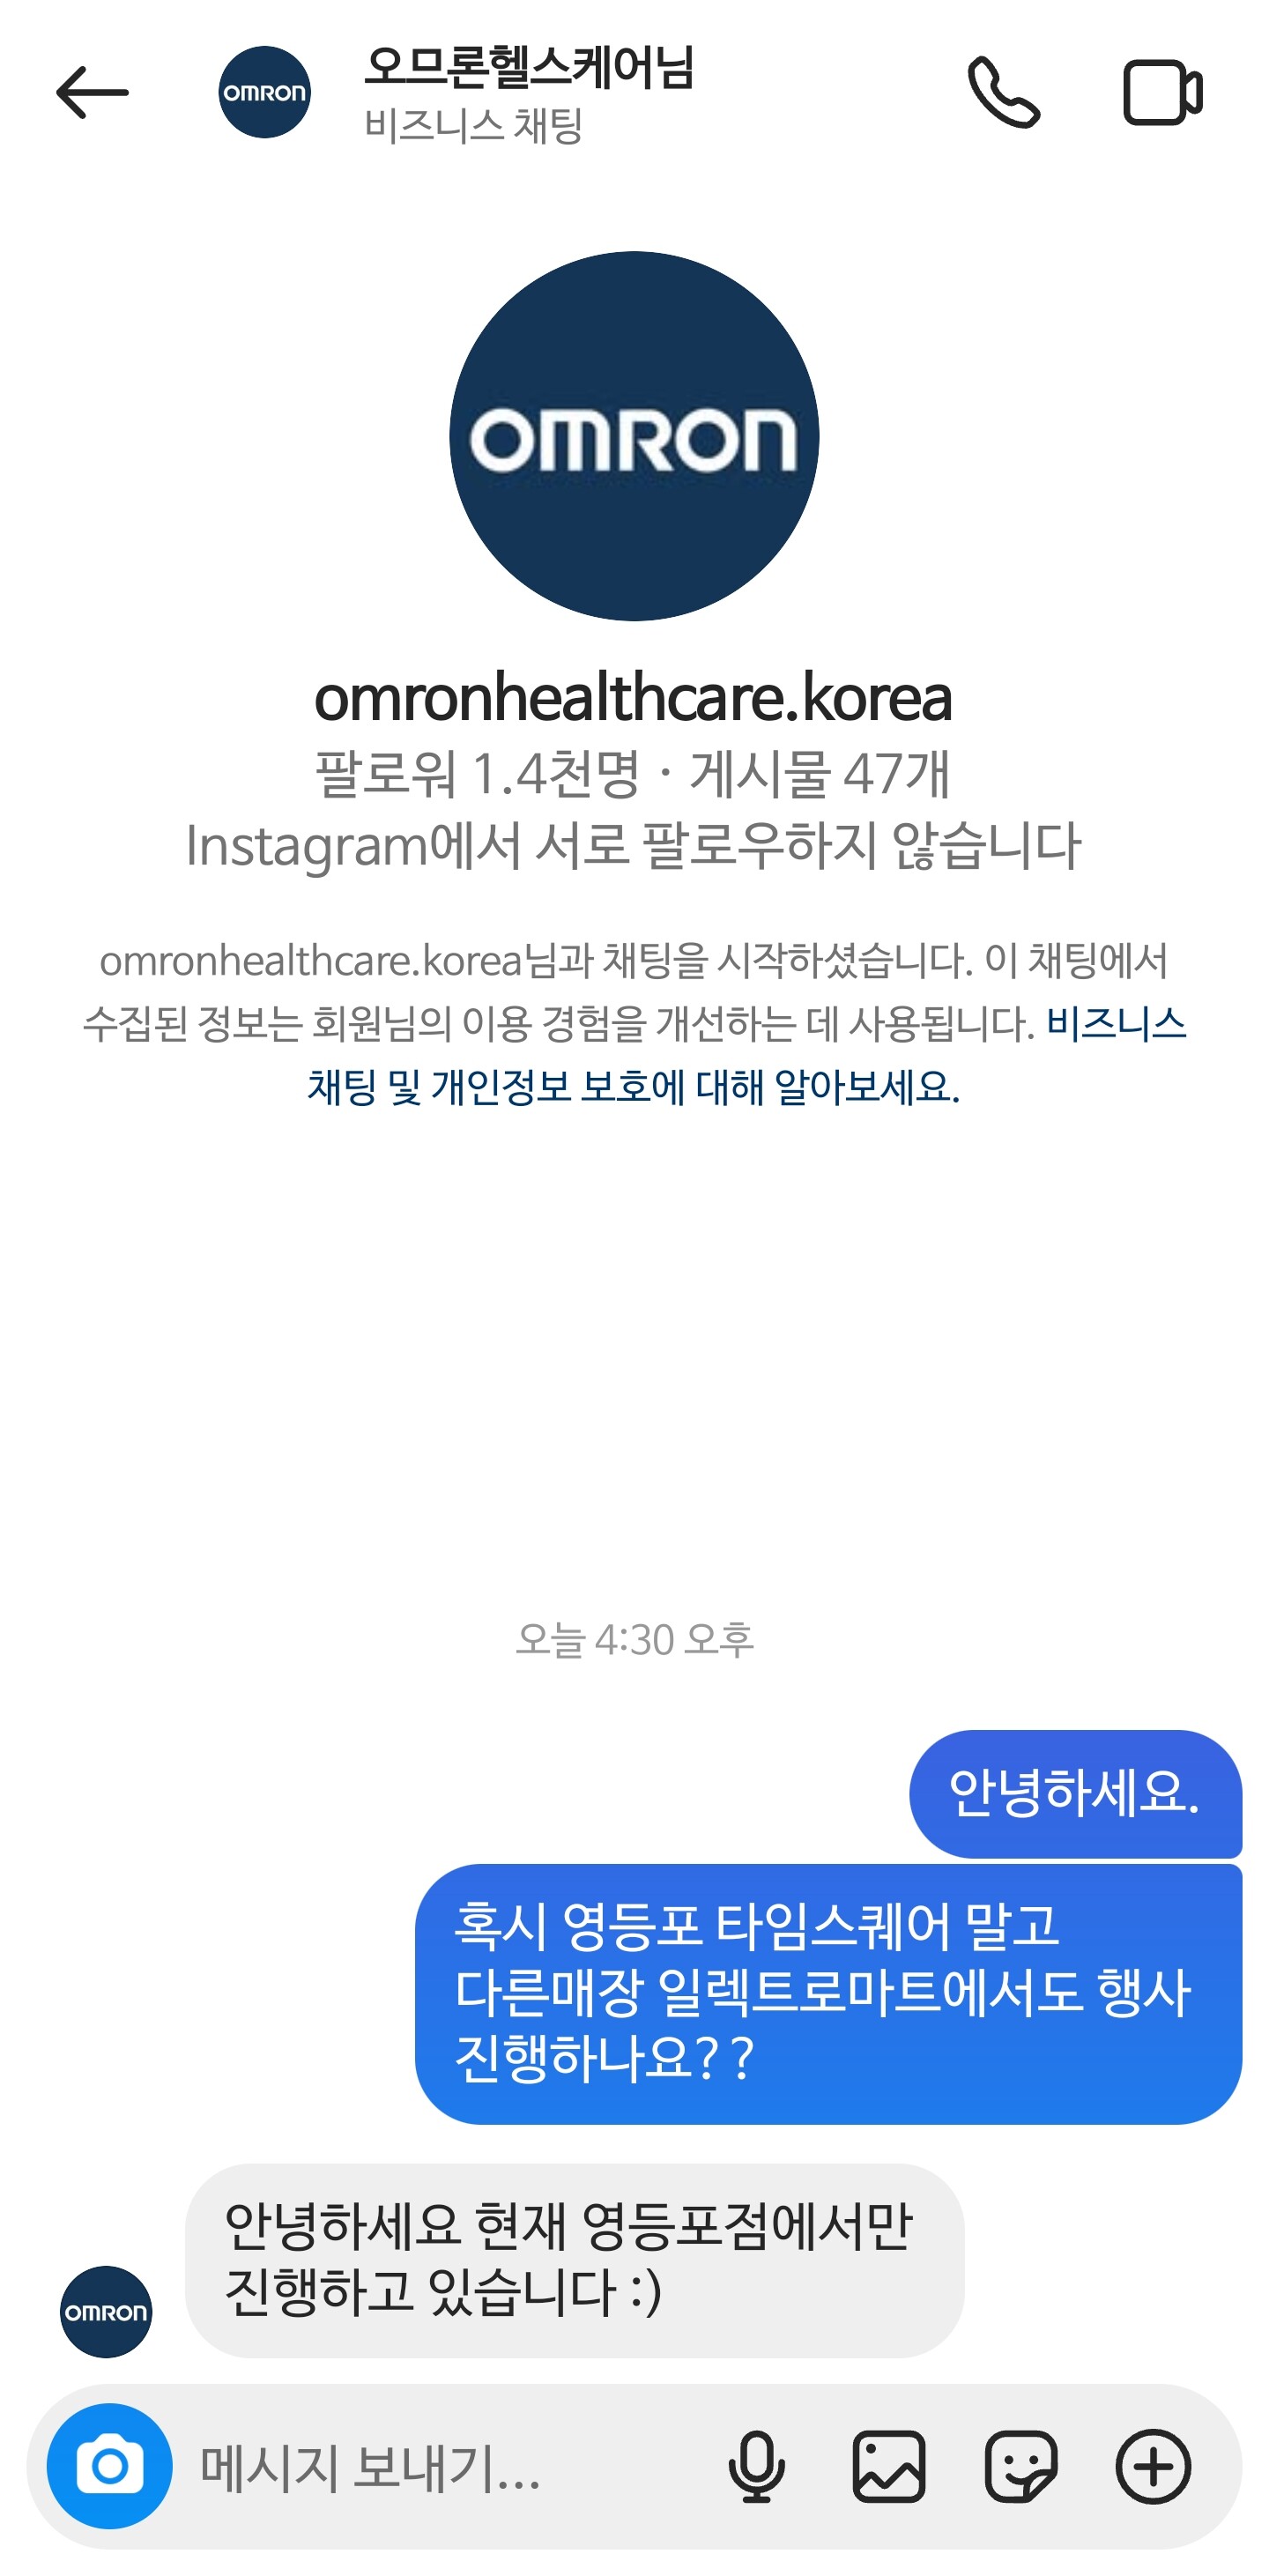1269x2576 pixels.
Task: Record voice message with microphone icon
Action: [x=756, y=2466]
